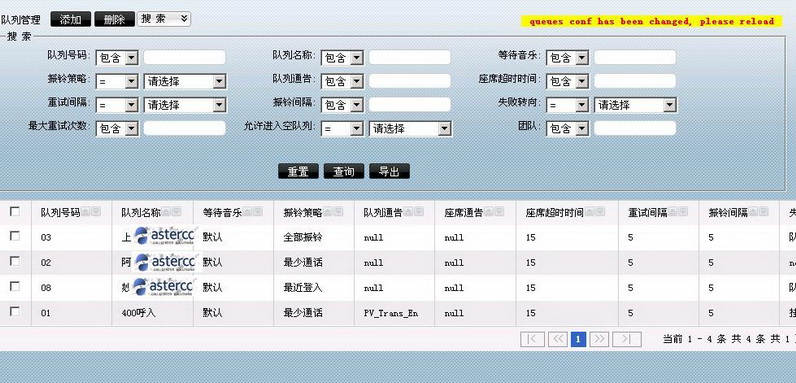
Task: Go to previous page of results
Action: tap(557, 339)
